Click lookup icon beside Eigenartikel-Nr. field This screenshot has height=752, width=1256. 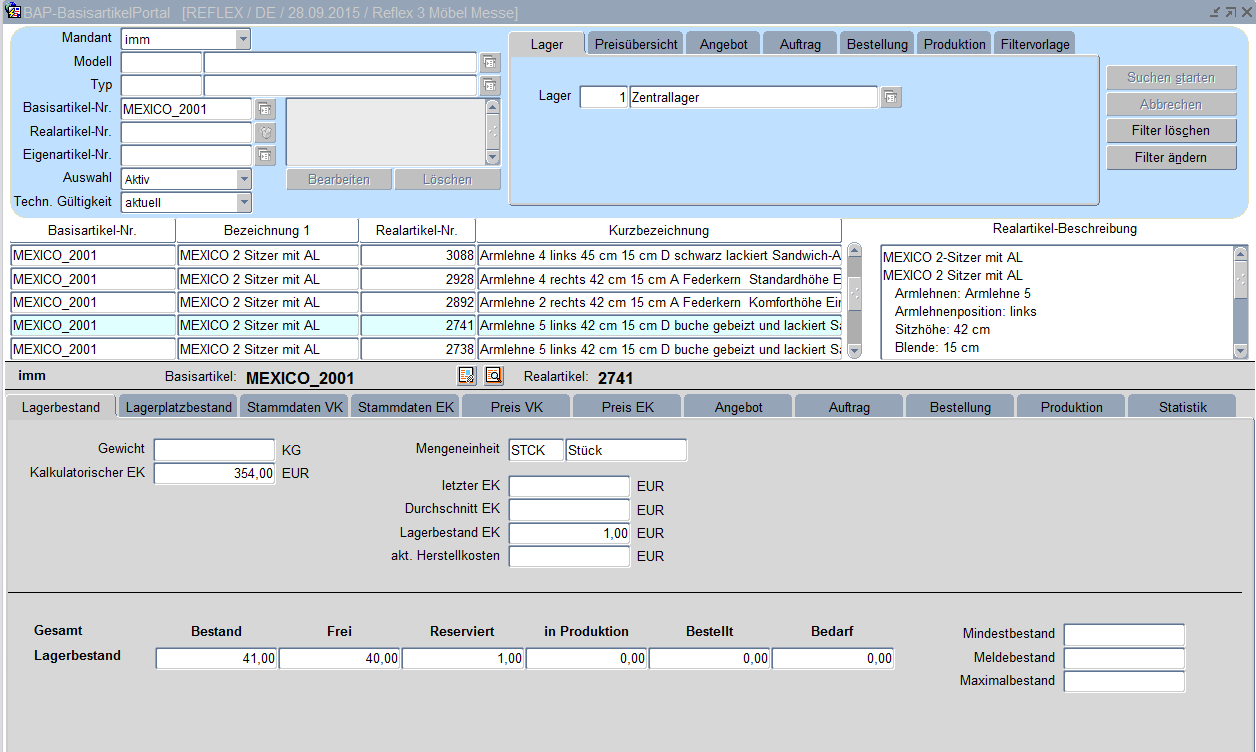264,155
